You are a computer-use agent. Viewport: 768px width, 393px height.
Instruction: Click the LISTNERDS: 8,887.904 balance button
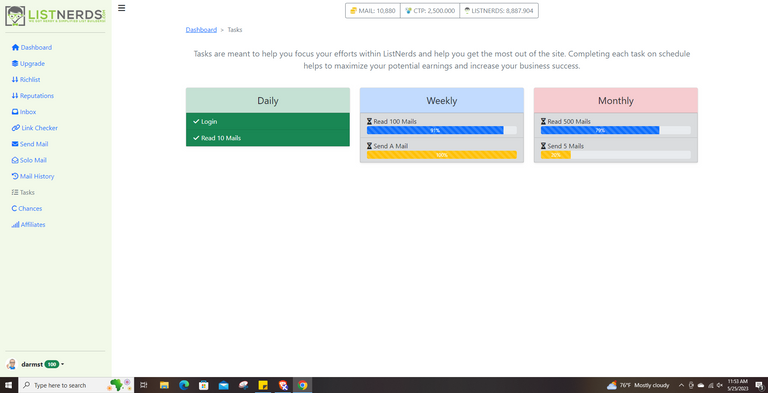(499, 11)
